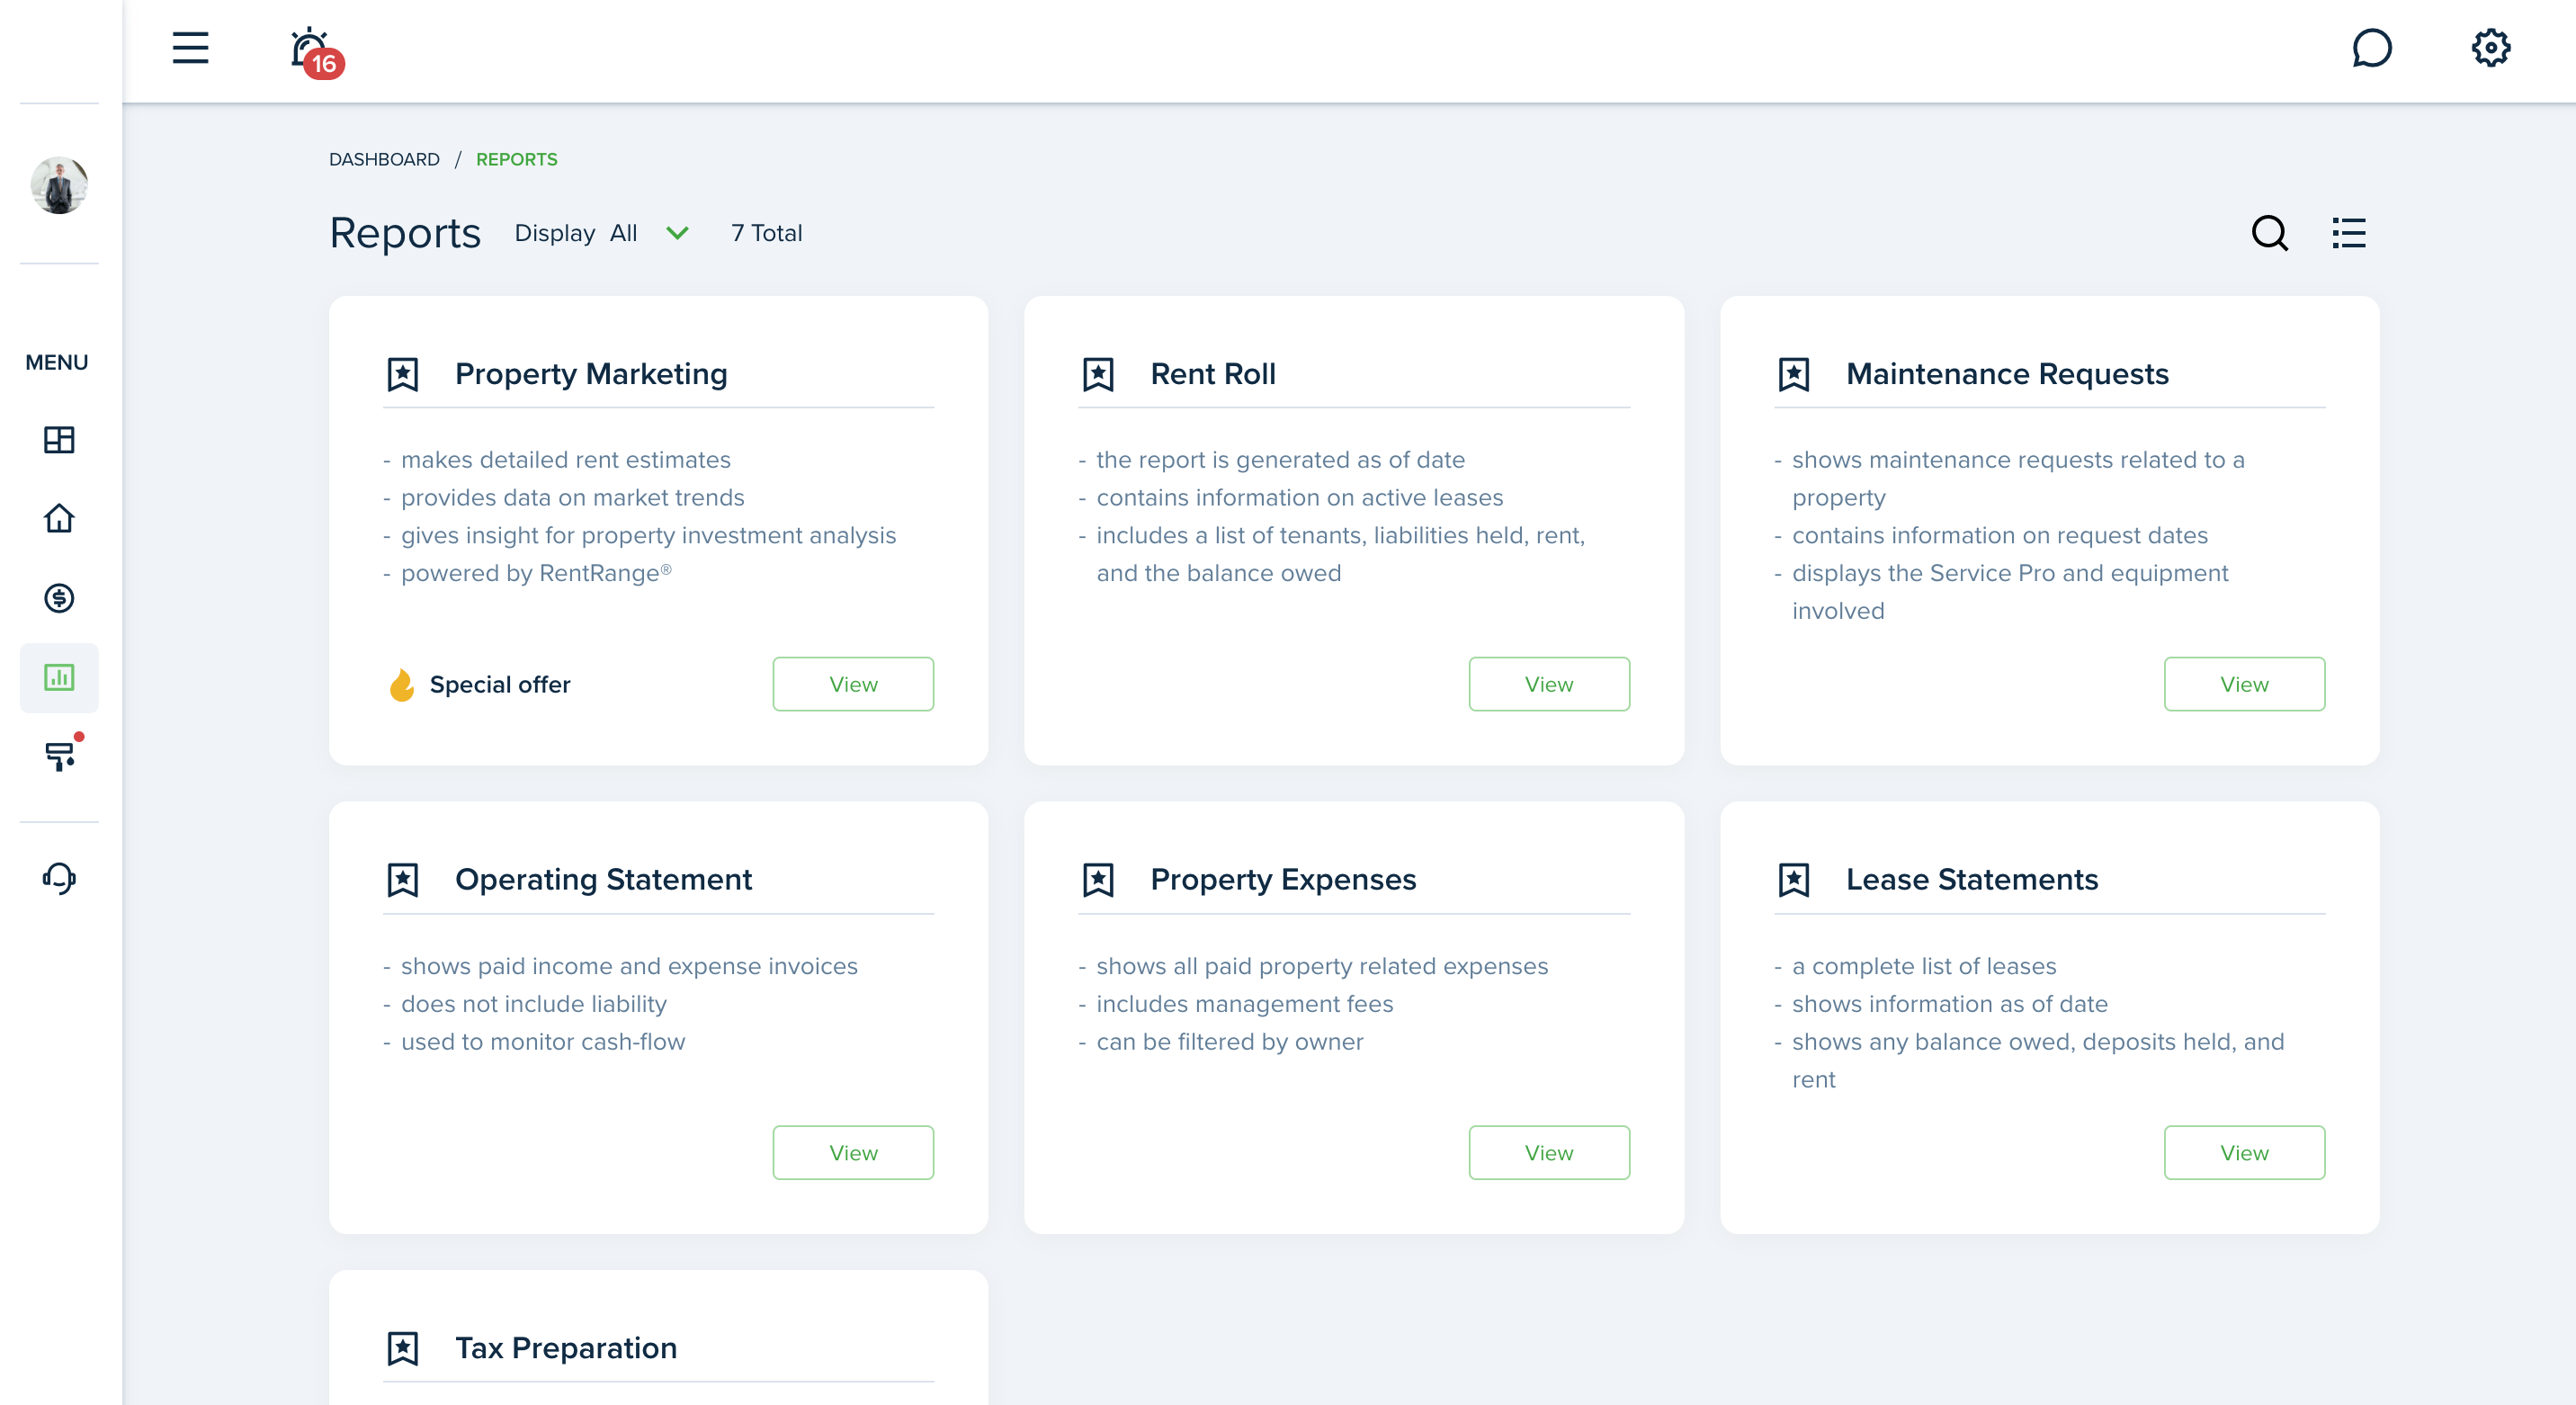Click the Lease Statements title
Screen dimensions: 2576x1405
pyautogui.click(x=1972, y=880)
